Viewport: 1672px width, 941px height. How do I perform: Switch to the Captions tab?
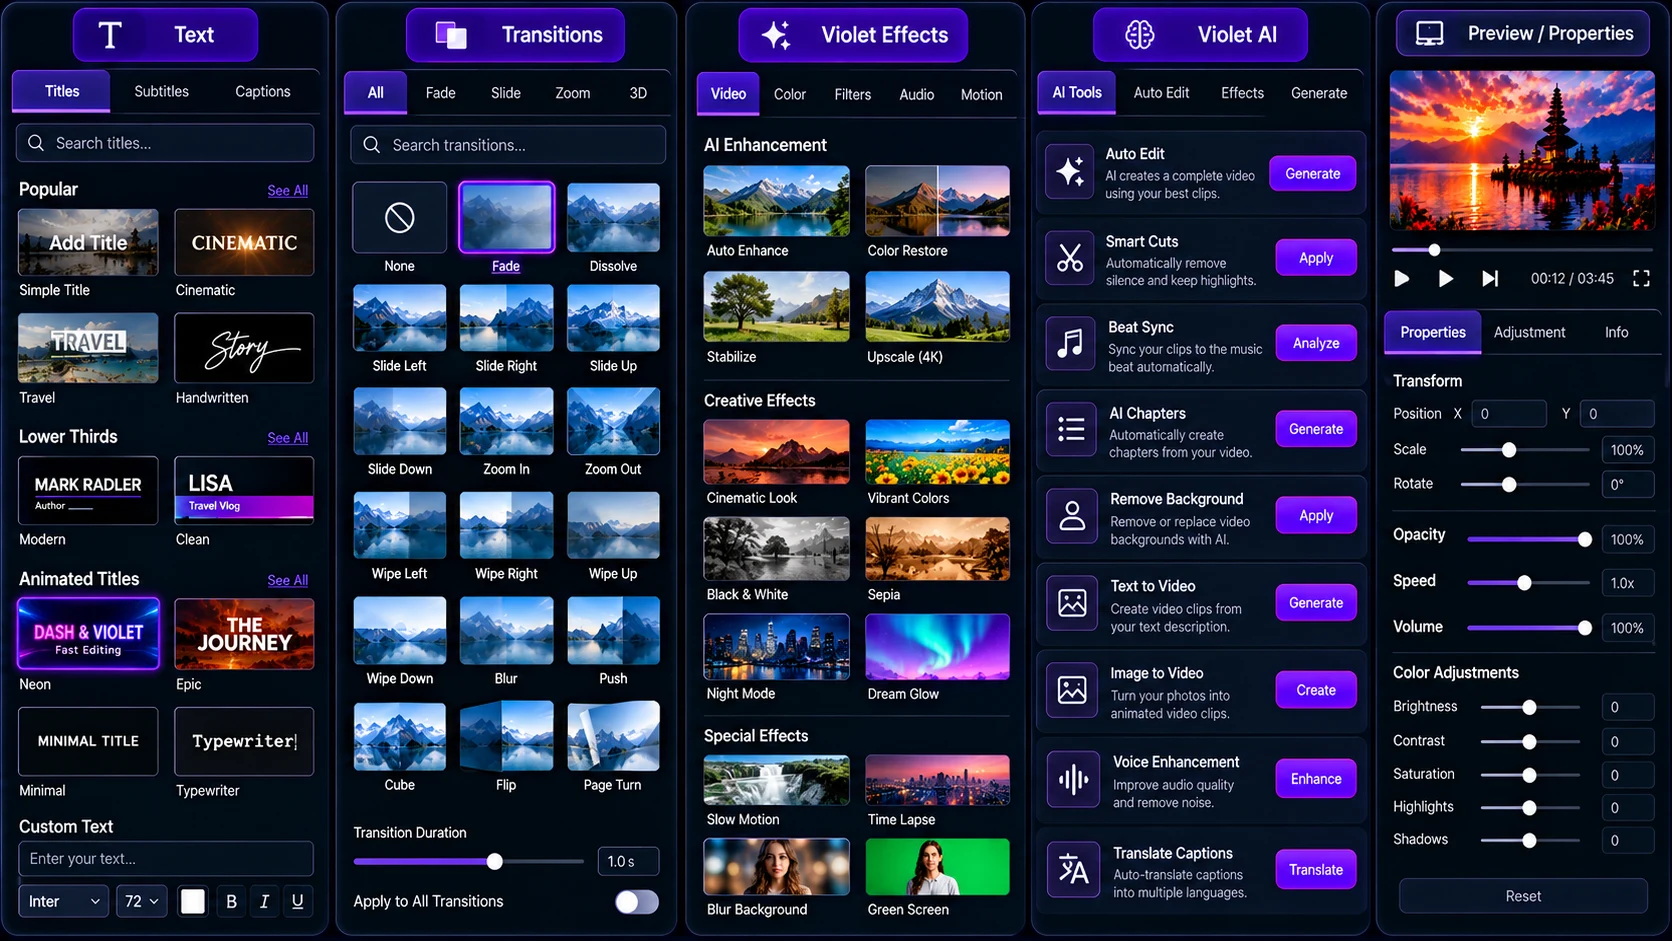point(262,91)
